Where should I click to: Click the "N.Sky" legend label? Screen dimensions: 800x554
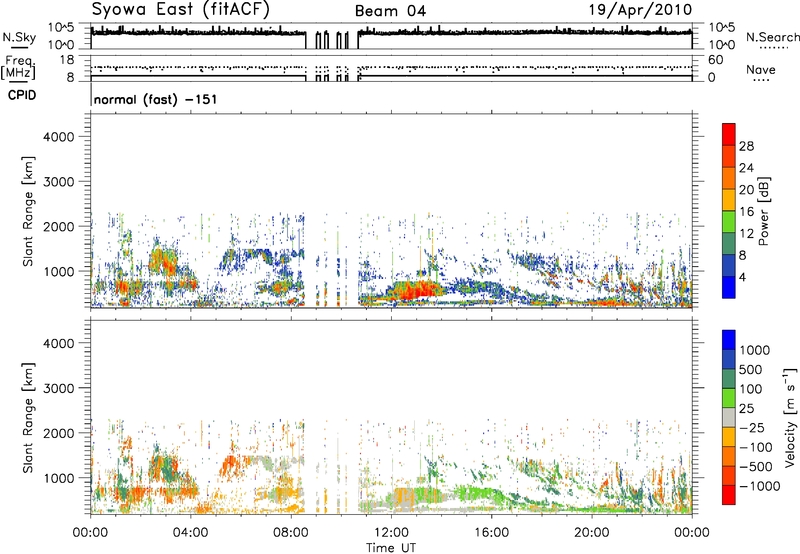pyautogui.click(x=19, y=37)
